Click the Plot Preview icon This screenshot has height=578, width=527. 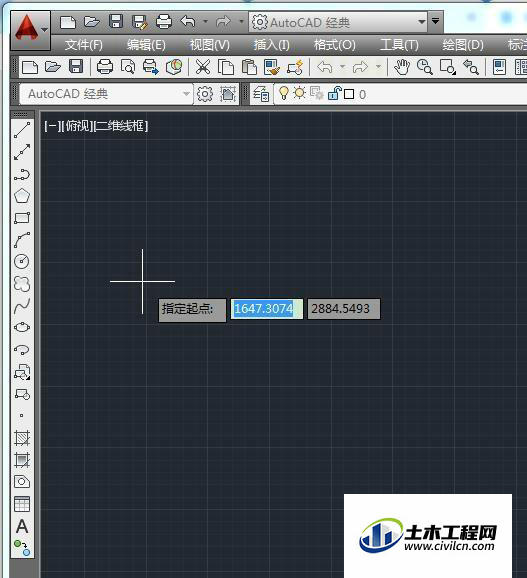tap(128, 67)
